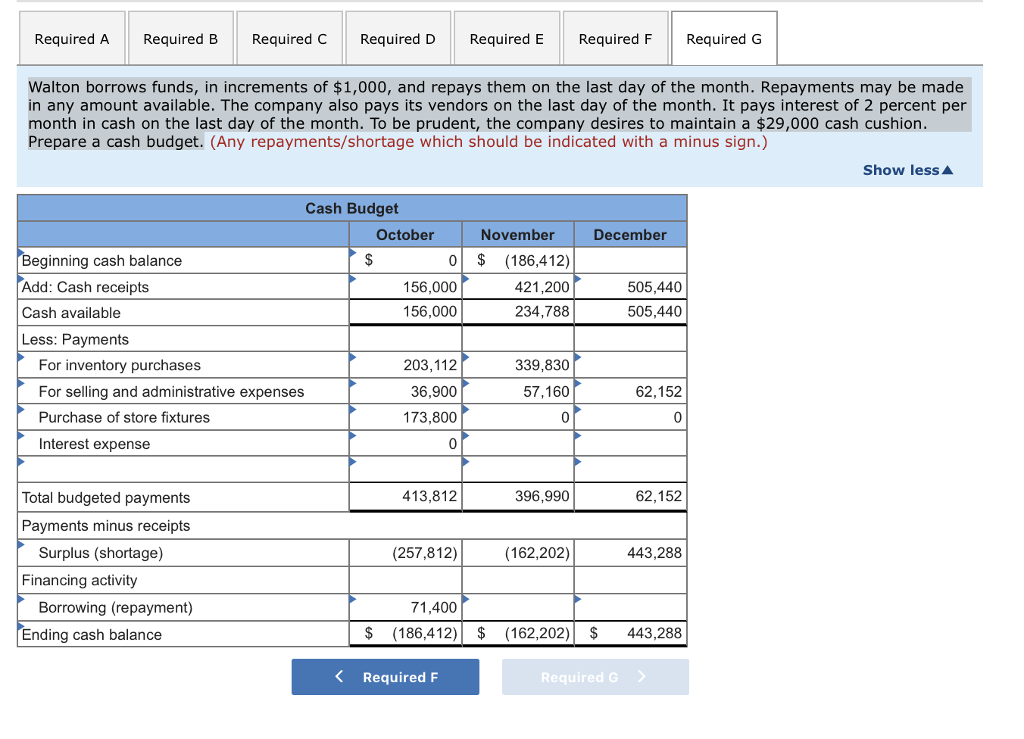Screen dimensions: 1024x739
Task: Click empty December beginning cash balance cell
Action: [x=630, y=260]
